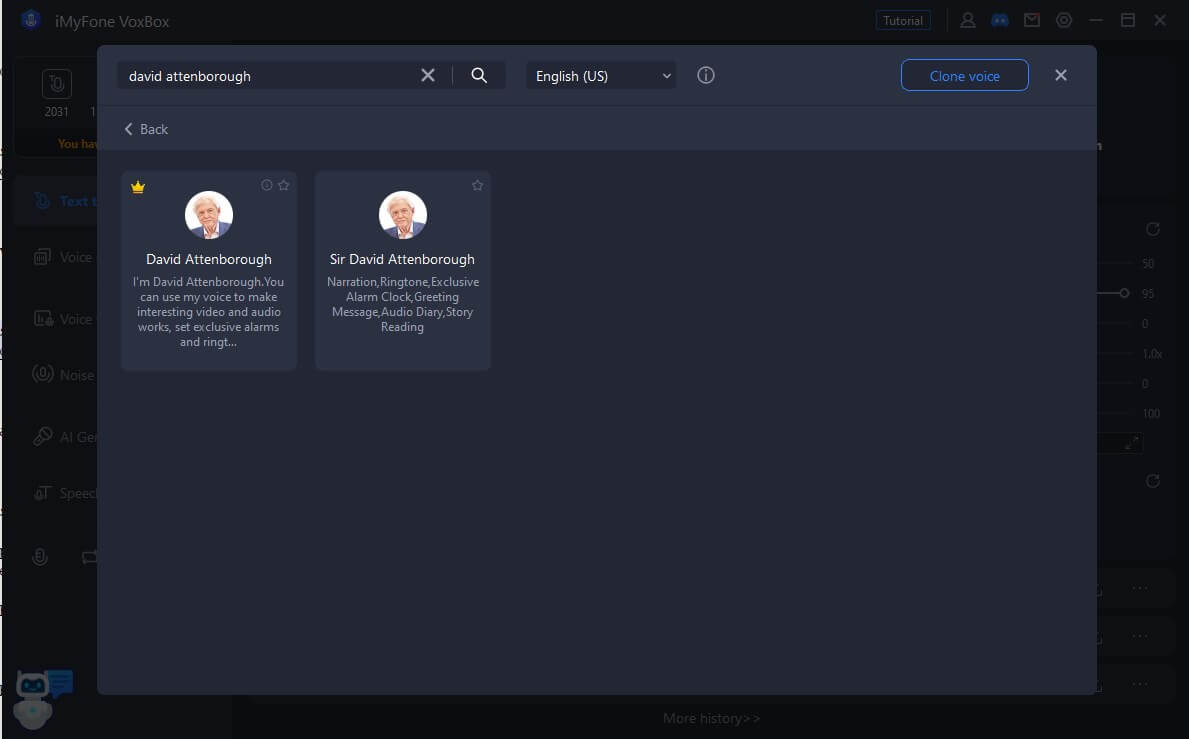
Task: Open the Text sidebar item
Action: (x=64, y=201)
